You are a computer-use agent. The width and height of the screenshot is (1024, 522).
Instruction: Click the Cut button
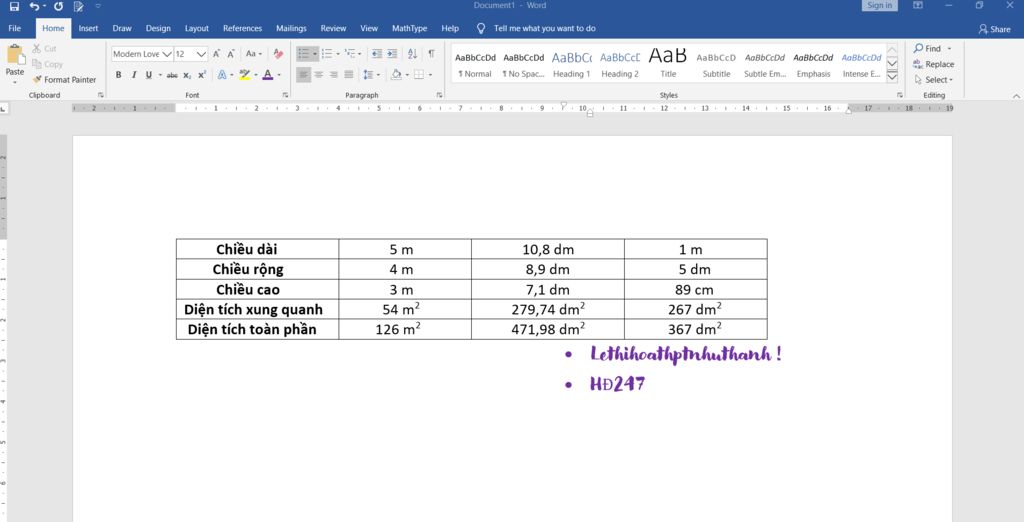pos(44,48)
